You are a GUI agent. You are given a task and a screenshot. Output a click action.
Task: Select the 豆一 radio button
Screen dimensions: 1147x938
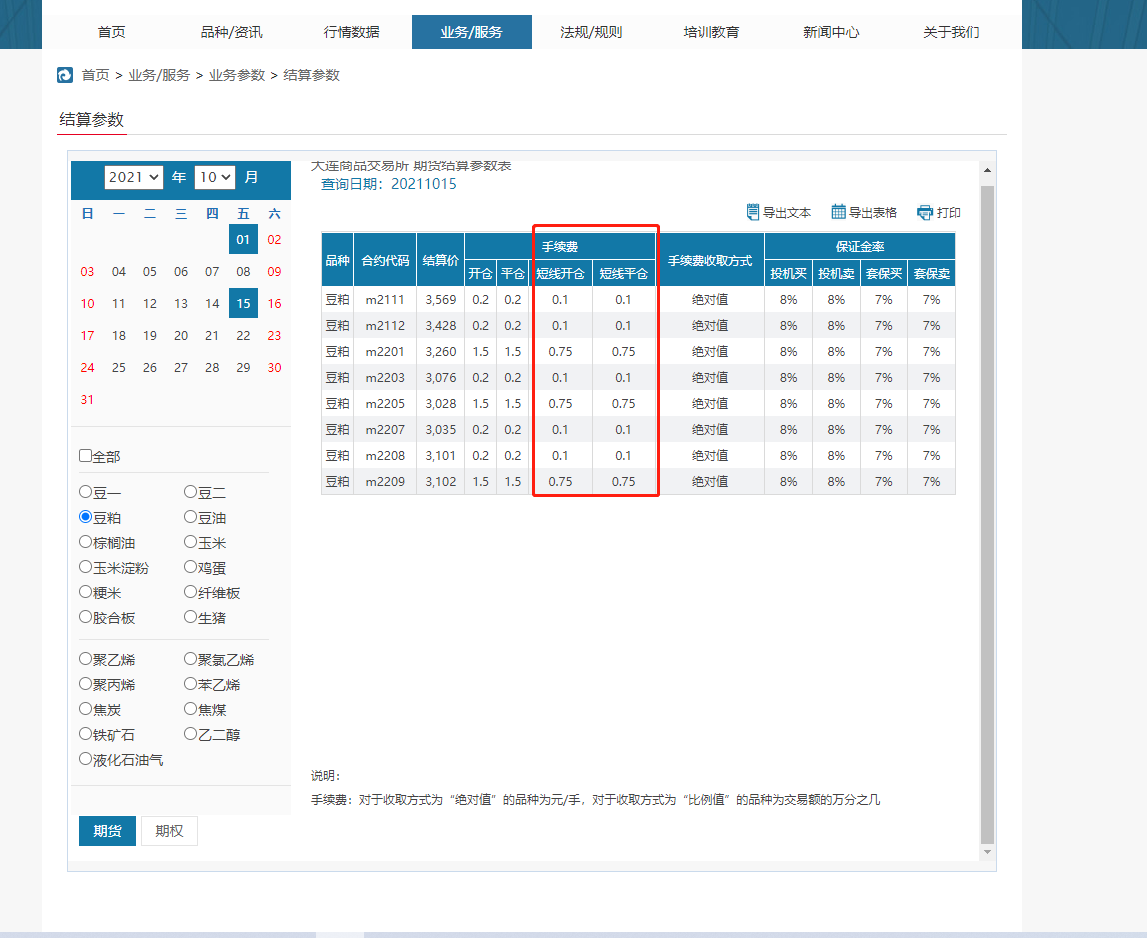[85, 492]
